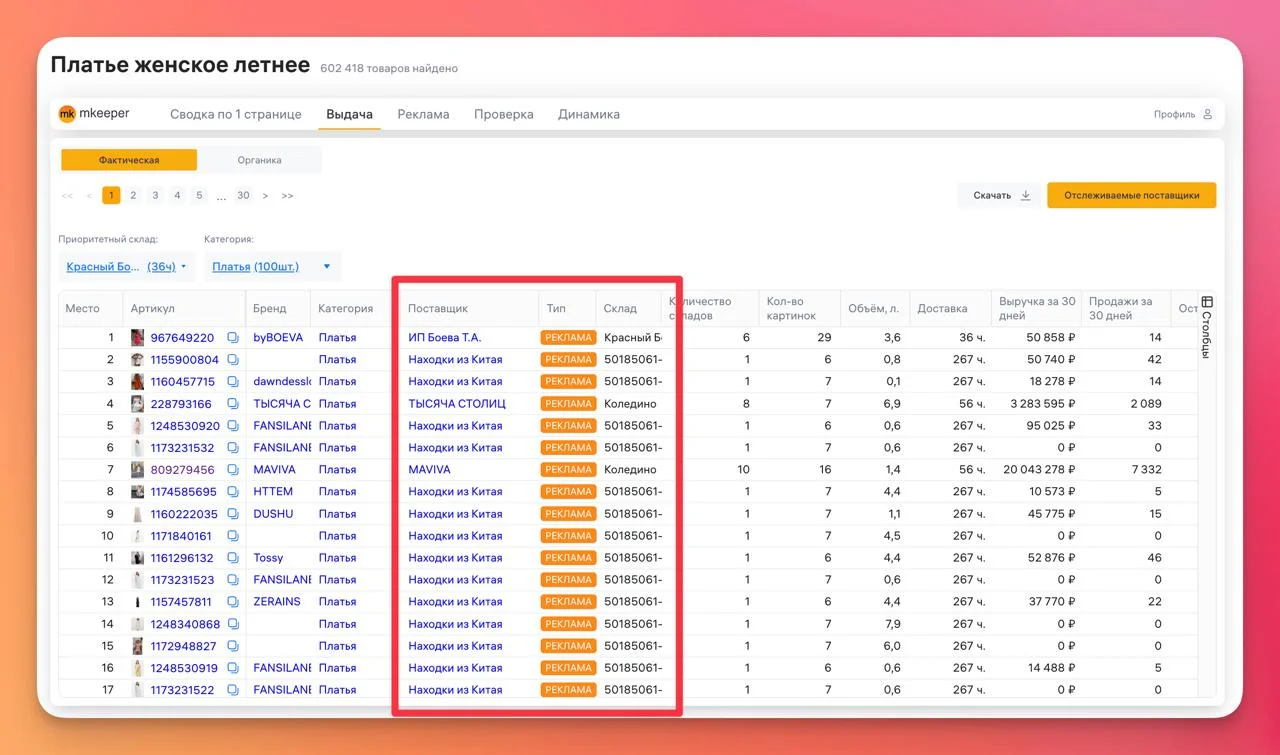Download results with the Скачать button

pyautogui.click(x=1000, y=195)
